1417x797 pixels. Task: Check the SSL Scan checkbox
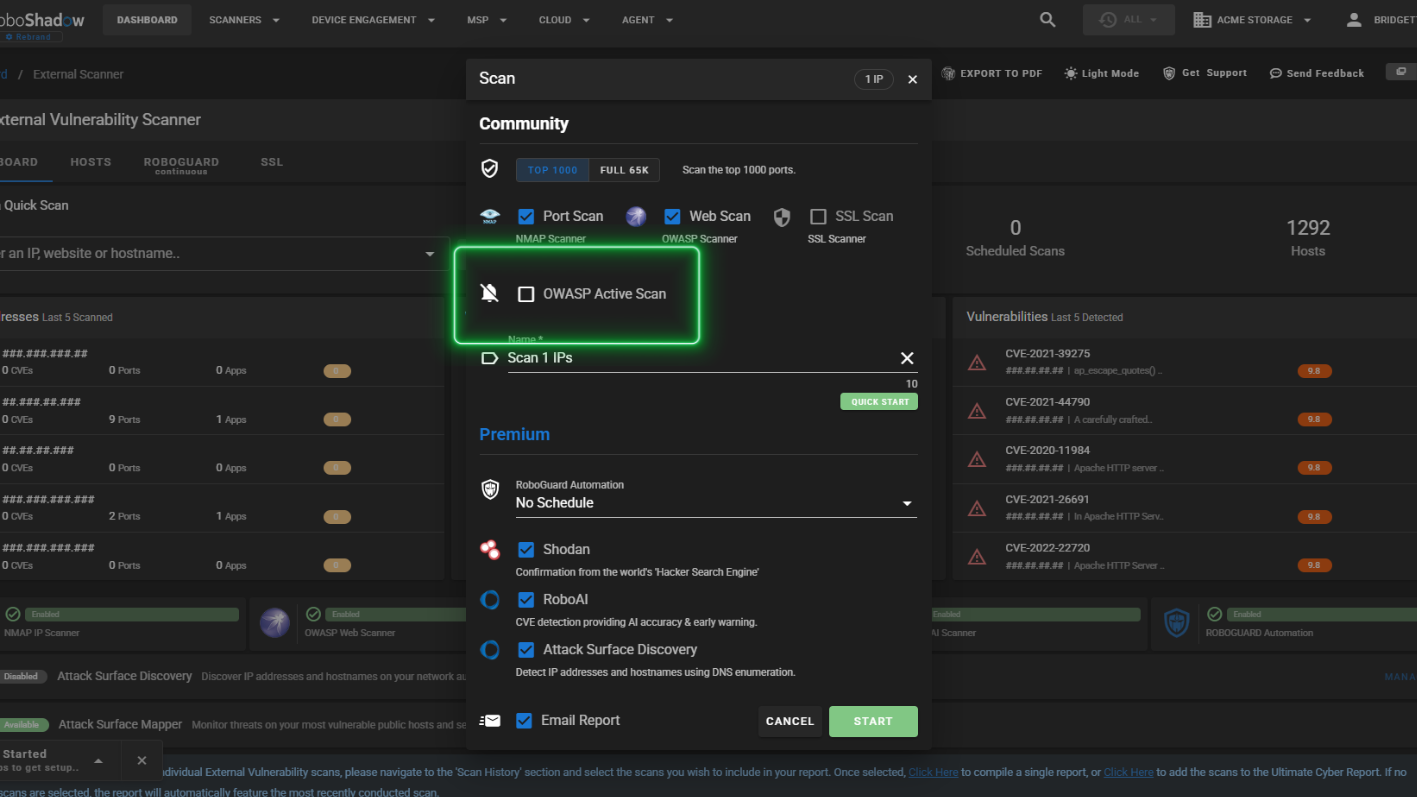tap(818, 217)
